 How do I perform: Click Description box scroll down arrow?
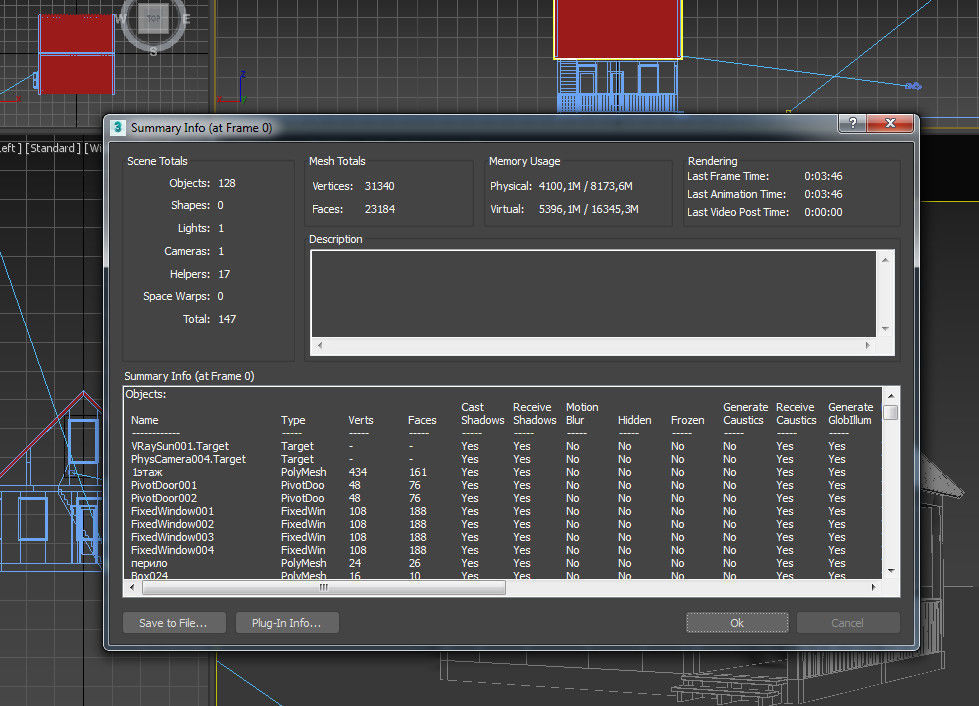(x=885, y=328)
